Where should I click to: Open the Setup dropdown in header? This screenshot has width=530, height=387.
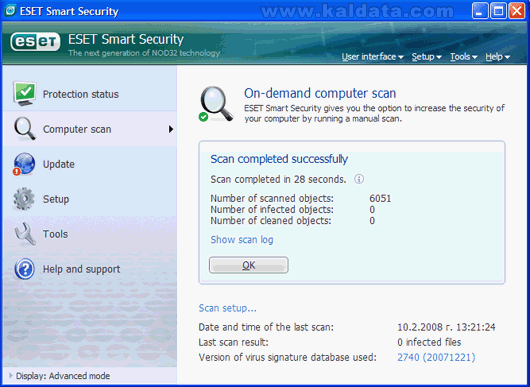[426, 57]
